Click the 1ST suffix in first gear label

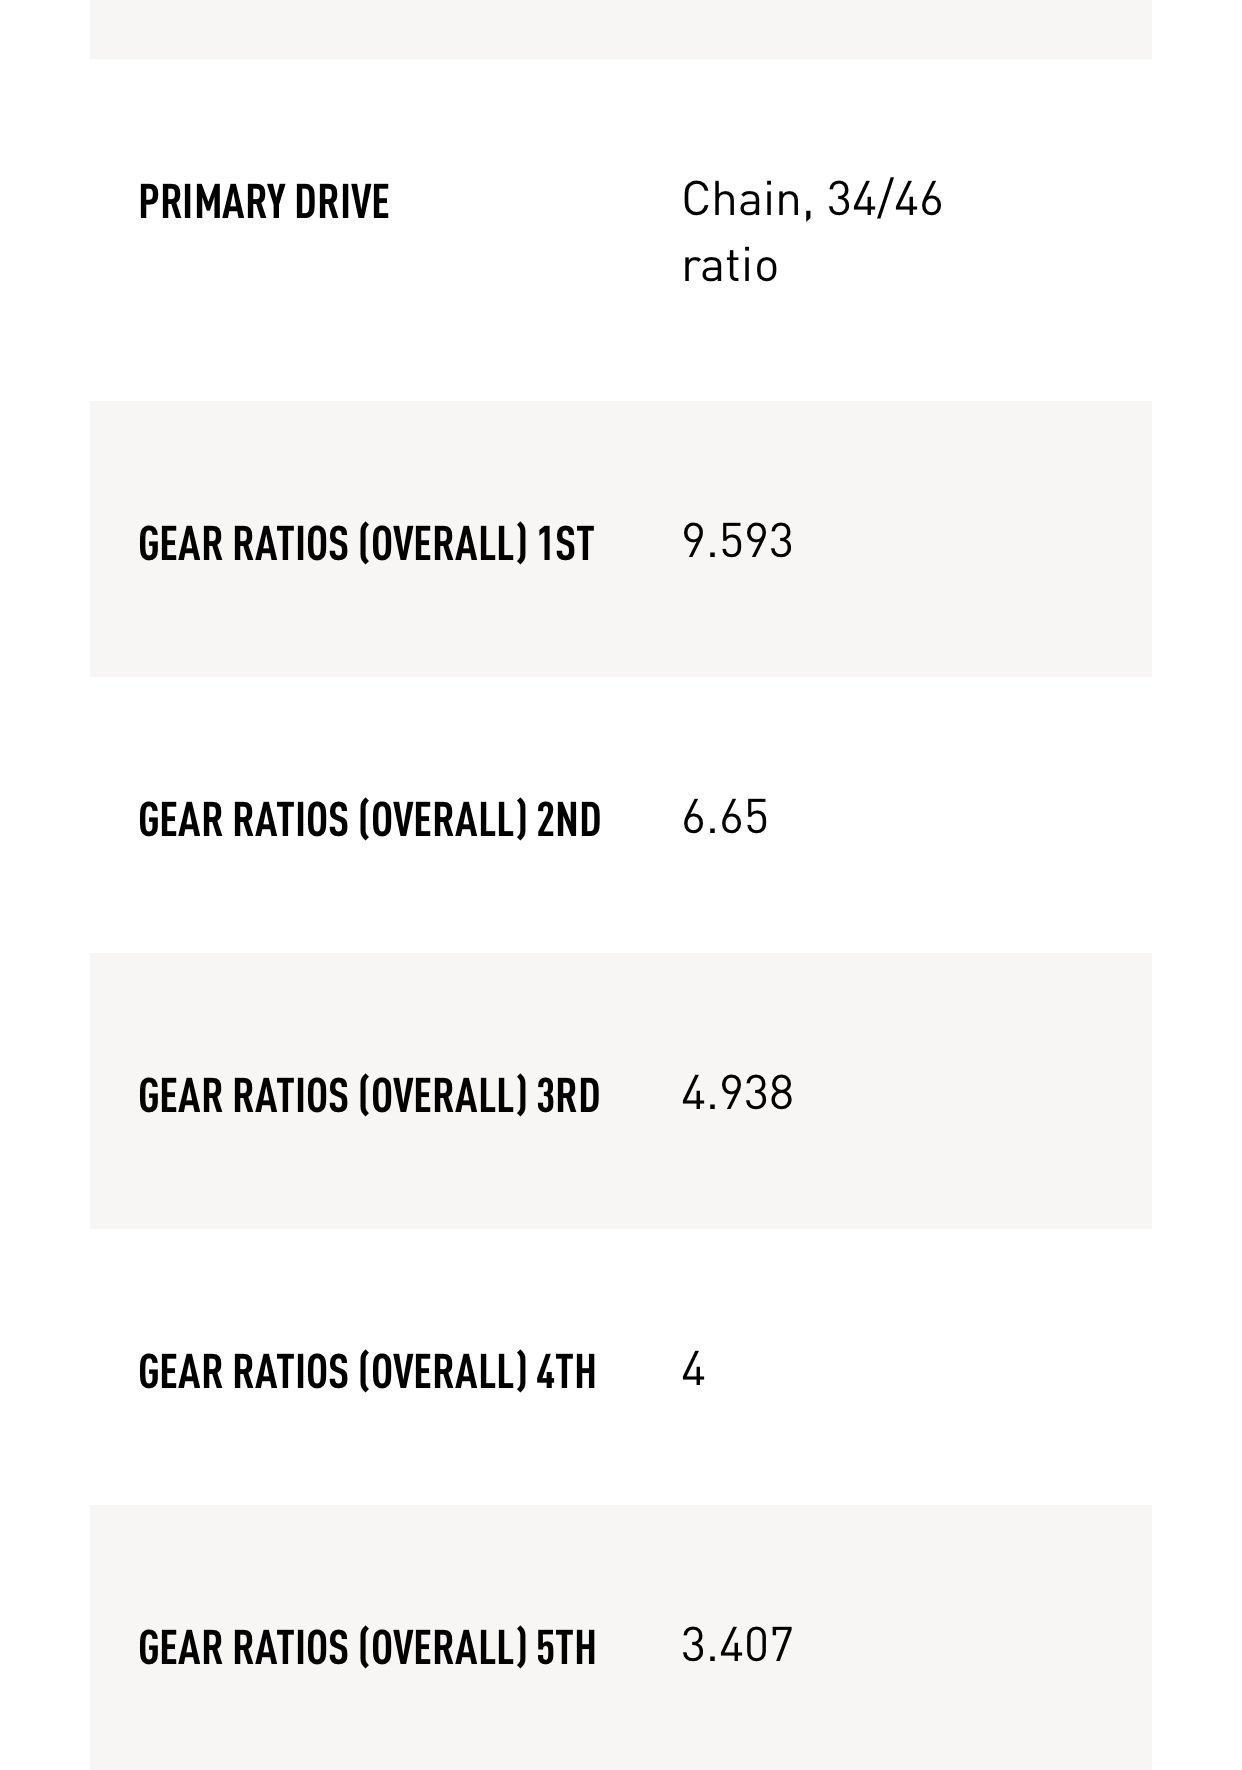click(x=565, y=544)
